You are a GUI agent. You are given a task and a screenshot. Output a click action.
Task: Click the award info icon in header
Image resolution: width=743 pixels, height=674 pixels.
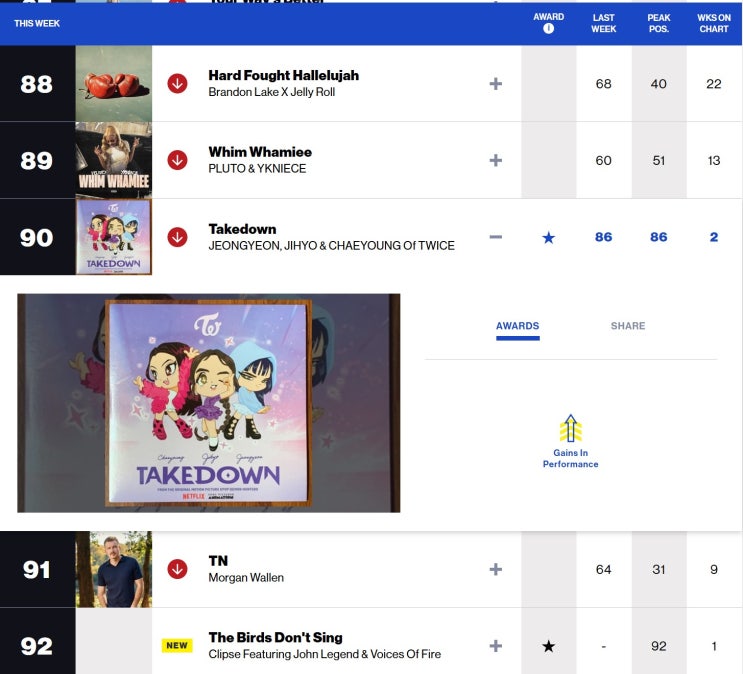pyautogui.click(x=548, y=28)
